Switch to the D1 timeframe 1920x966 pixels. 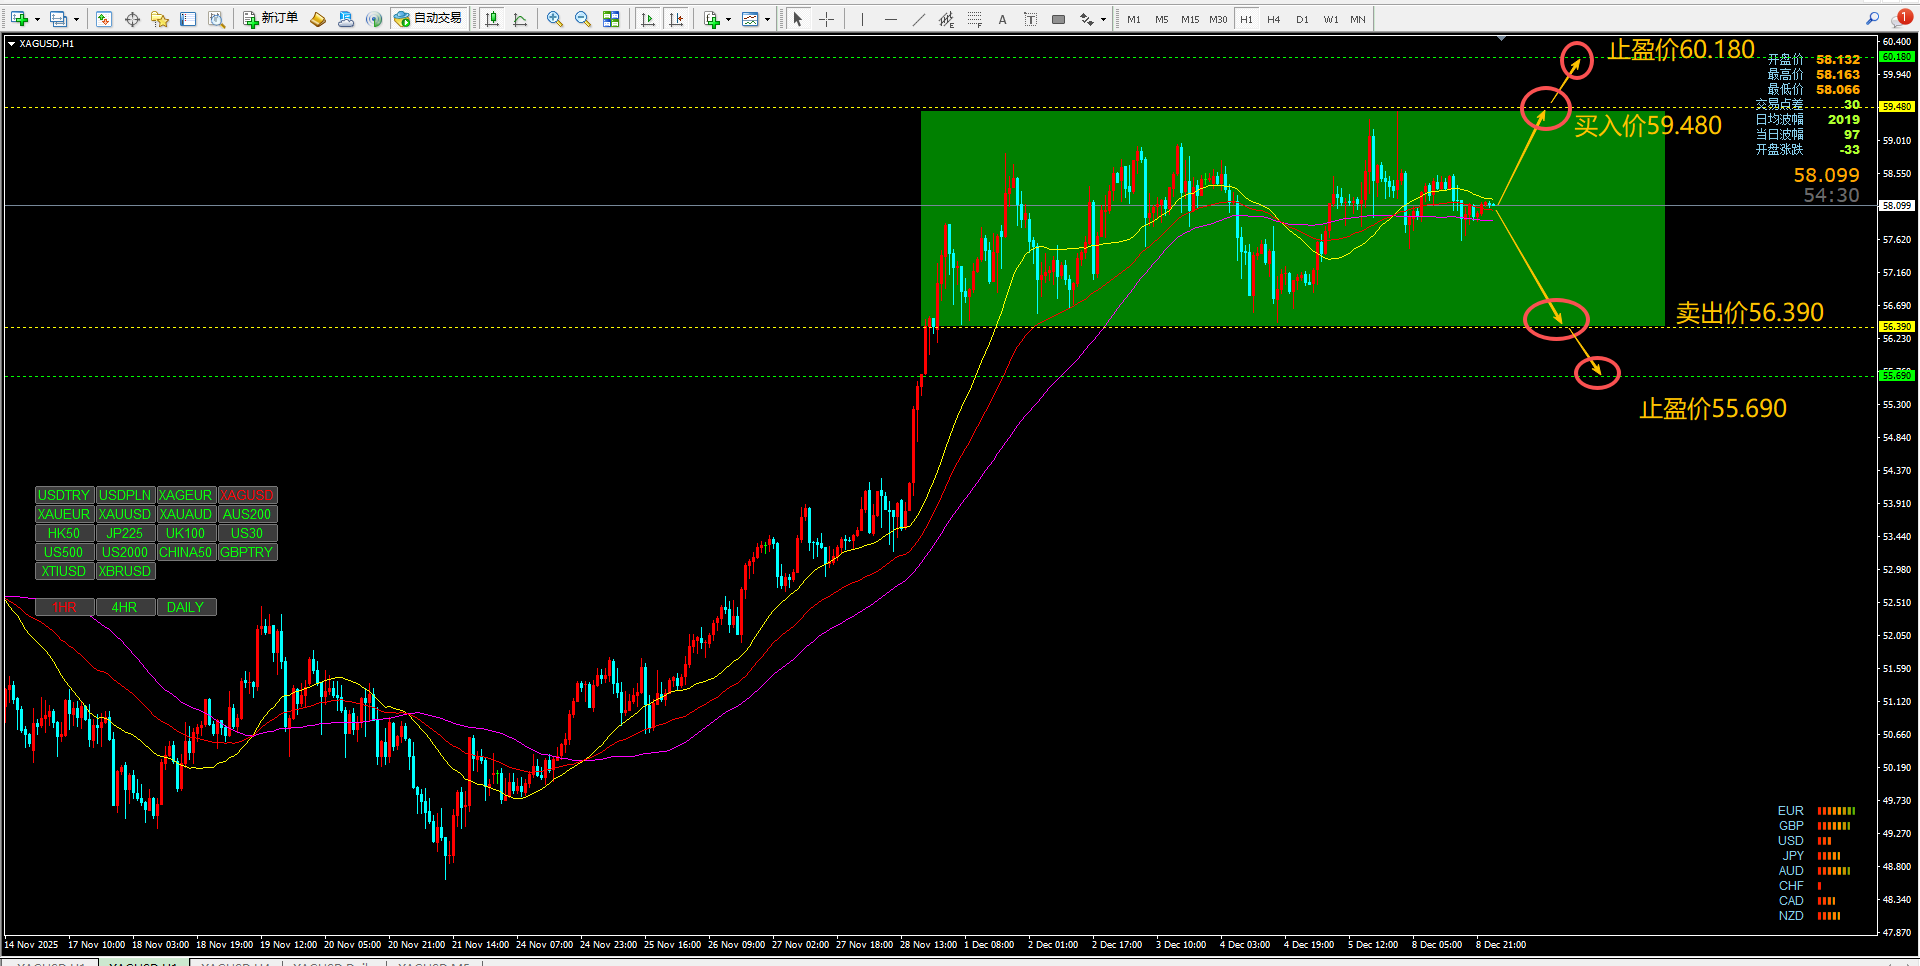(x=1301, y=19)
